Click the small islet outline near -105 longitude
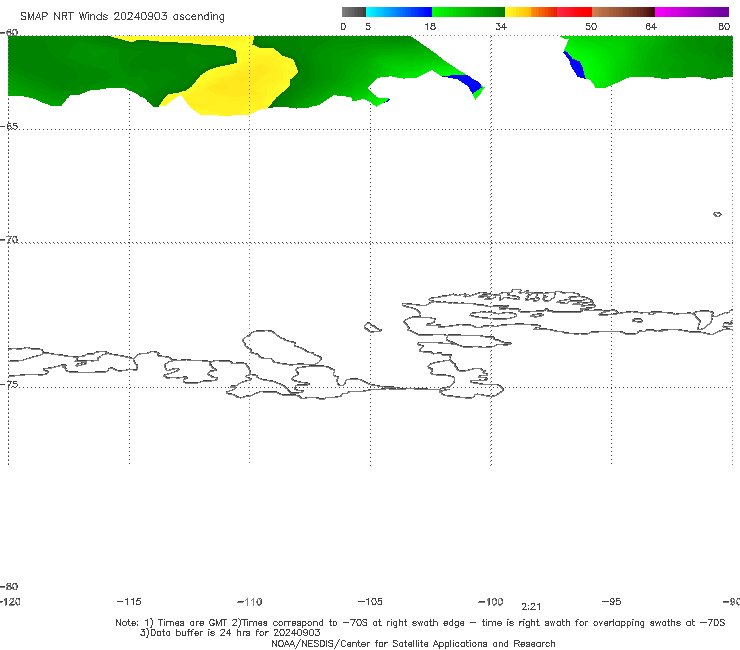740x650 pixels. (x=372, y=327)
